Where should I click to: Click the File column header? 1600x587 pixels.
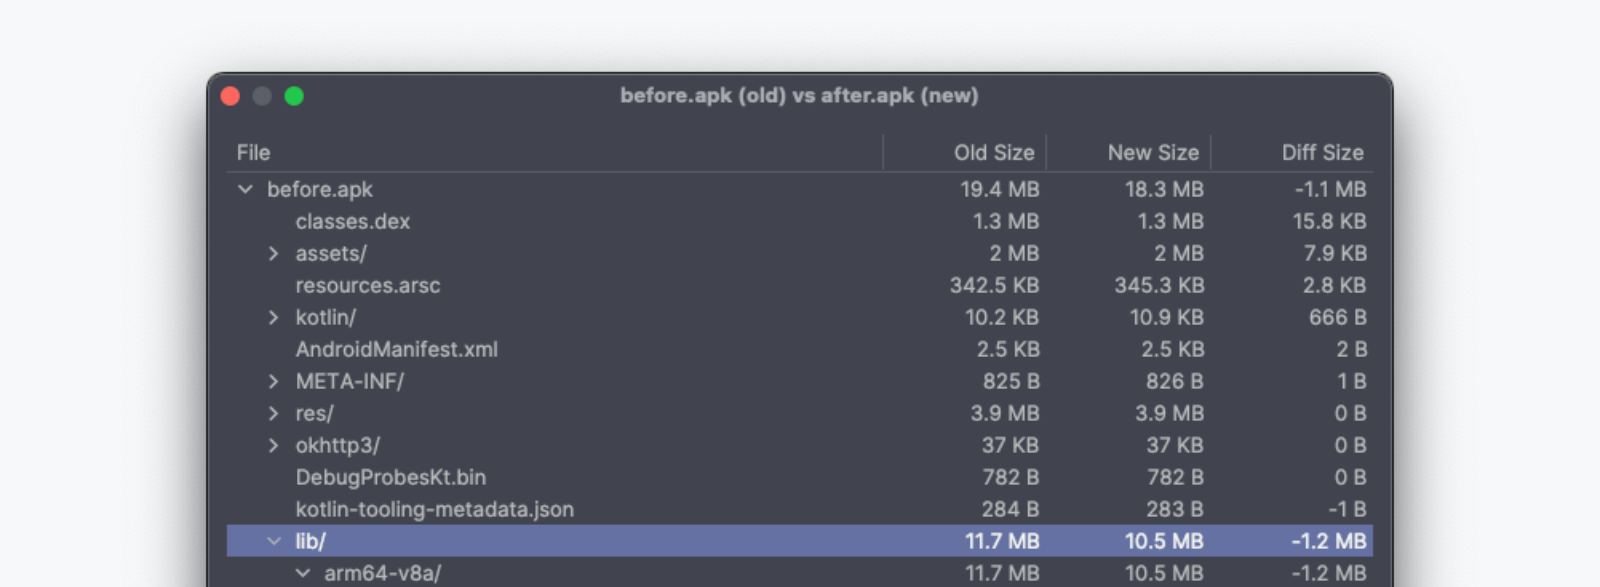pos(252,152)
